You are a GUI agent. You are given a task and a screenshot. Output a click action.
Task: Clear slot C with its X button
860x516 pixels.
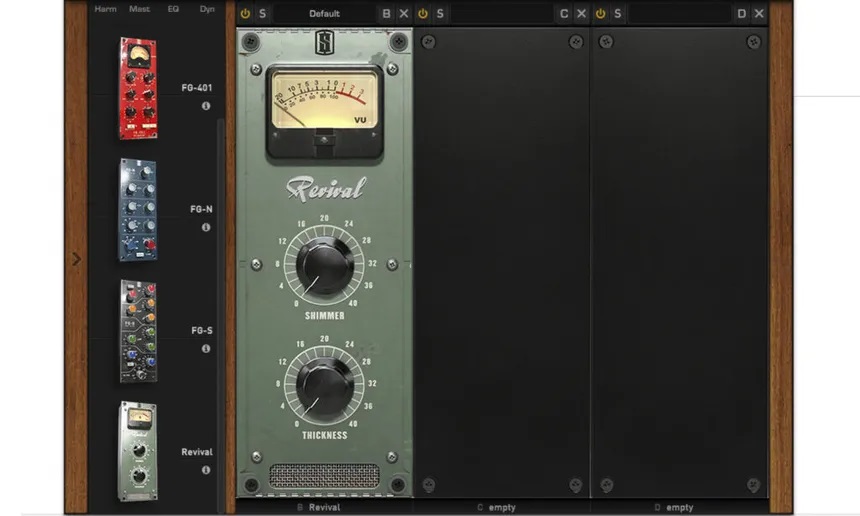581,14
